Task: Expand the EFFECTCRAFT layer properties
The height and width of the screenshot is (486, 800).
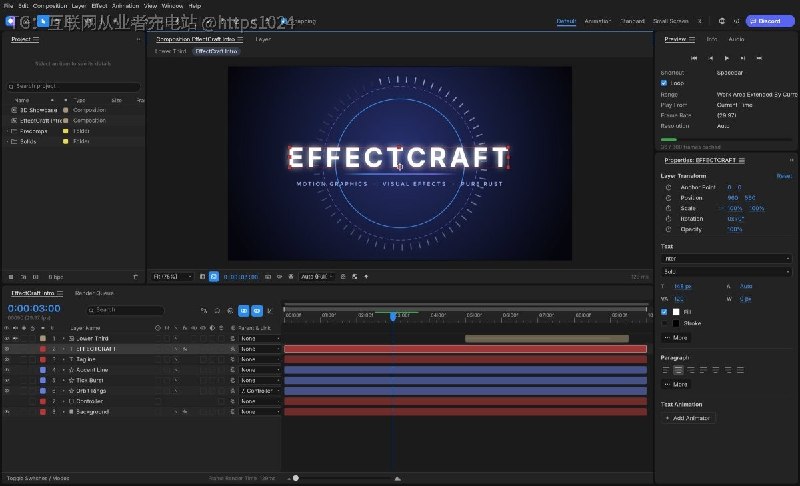Action: [64, 349]
